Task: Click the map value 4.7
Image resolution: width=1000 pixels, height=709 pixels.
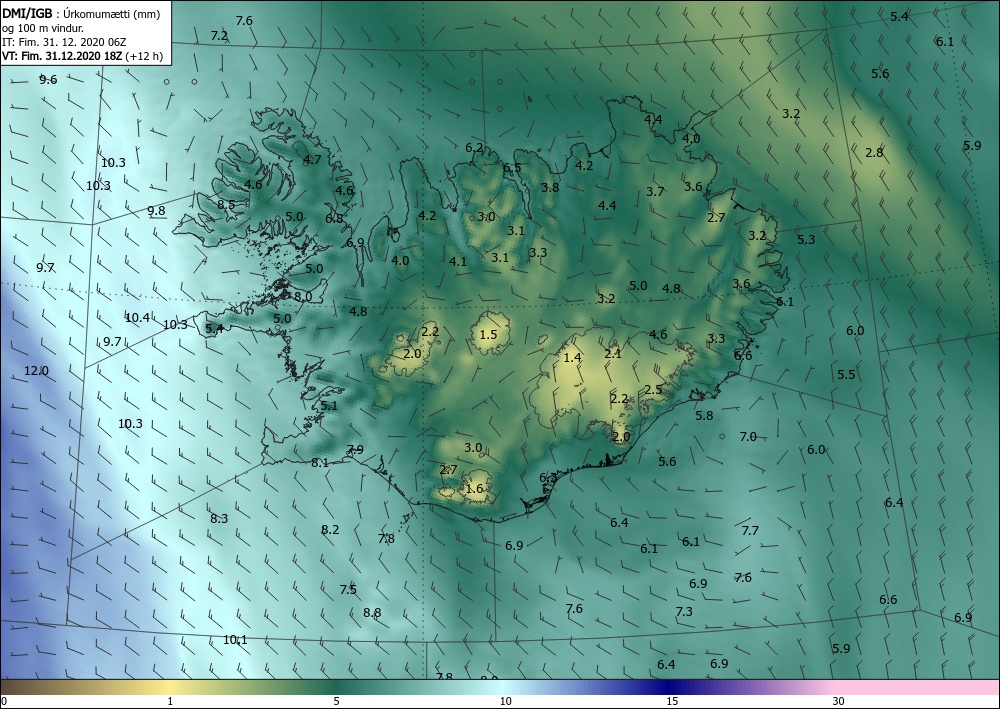Action: pos(312,159)
